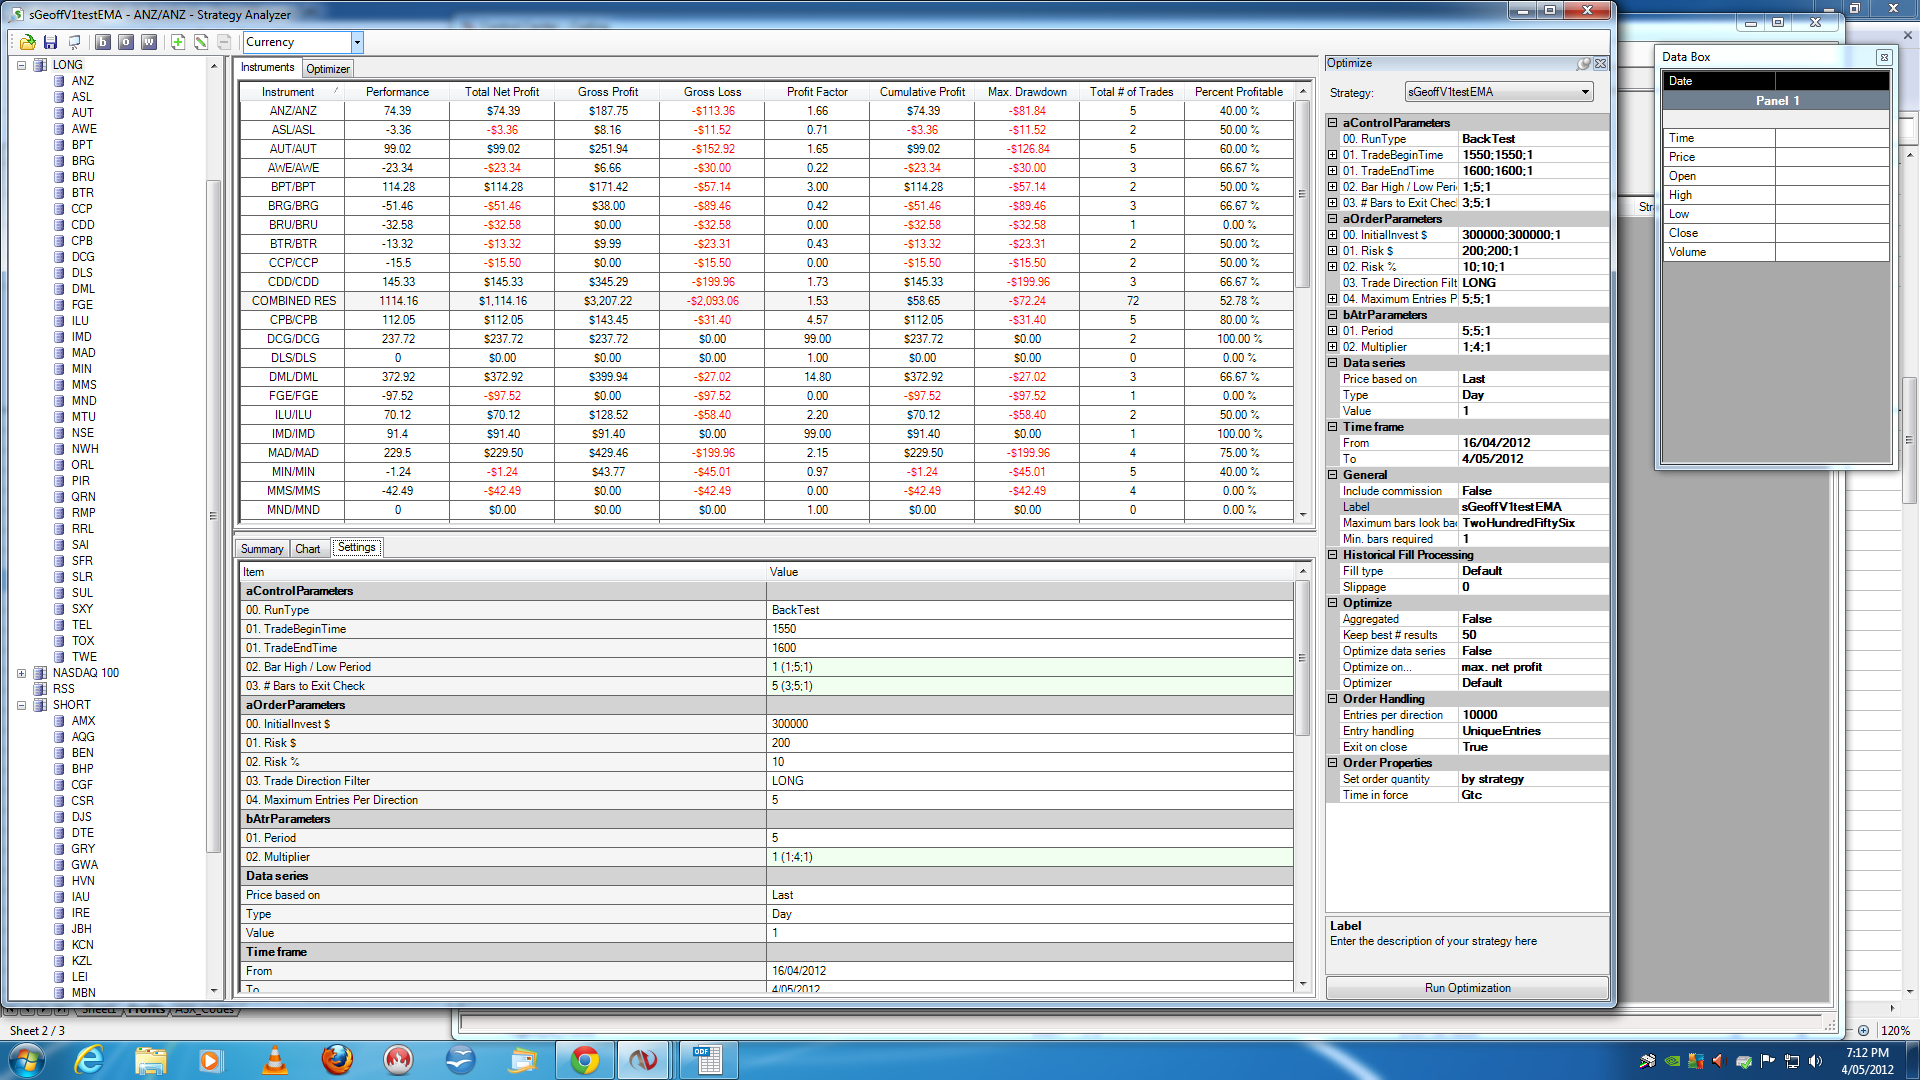1920x1080 pixels.
Task: Click the open folder toolbar icon
Action: tap(27, 42)
